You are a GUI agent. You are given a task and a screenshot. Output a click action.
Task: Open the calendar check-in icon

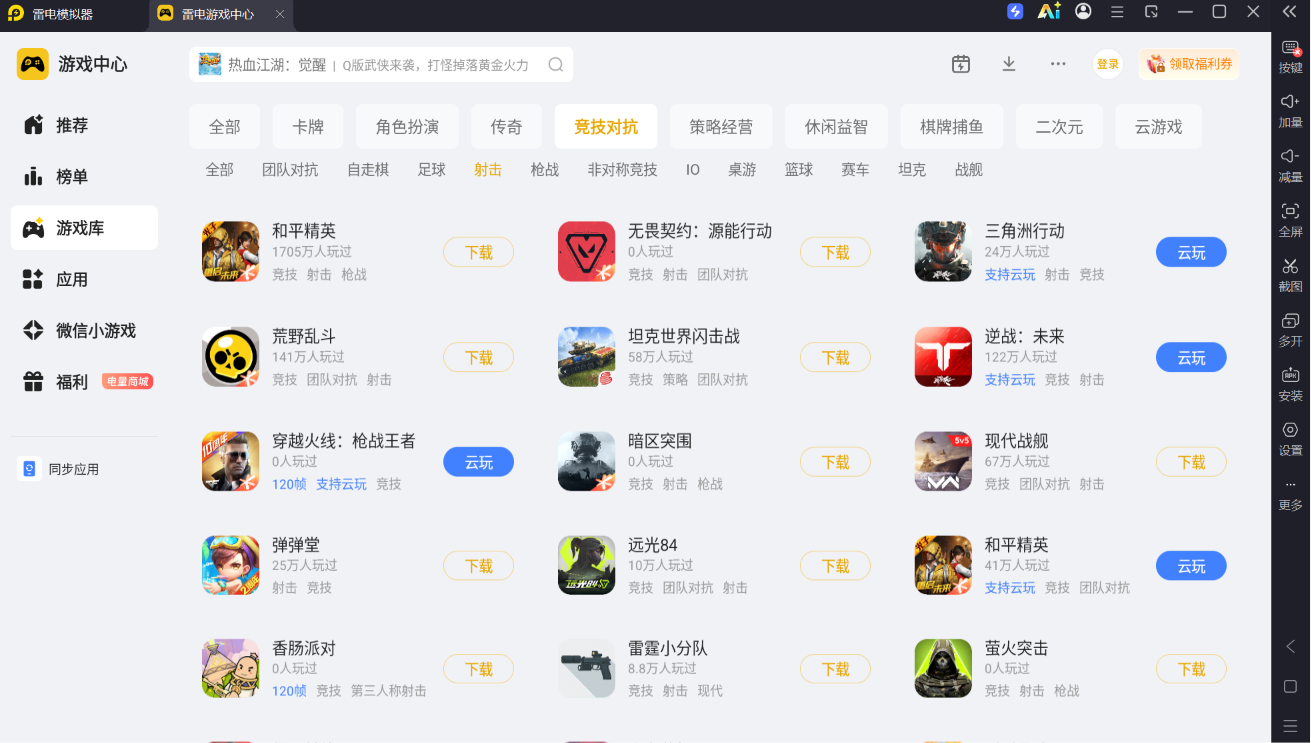click(x=961, y=64)
